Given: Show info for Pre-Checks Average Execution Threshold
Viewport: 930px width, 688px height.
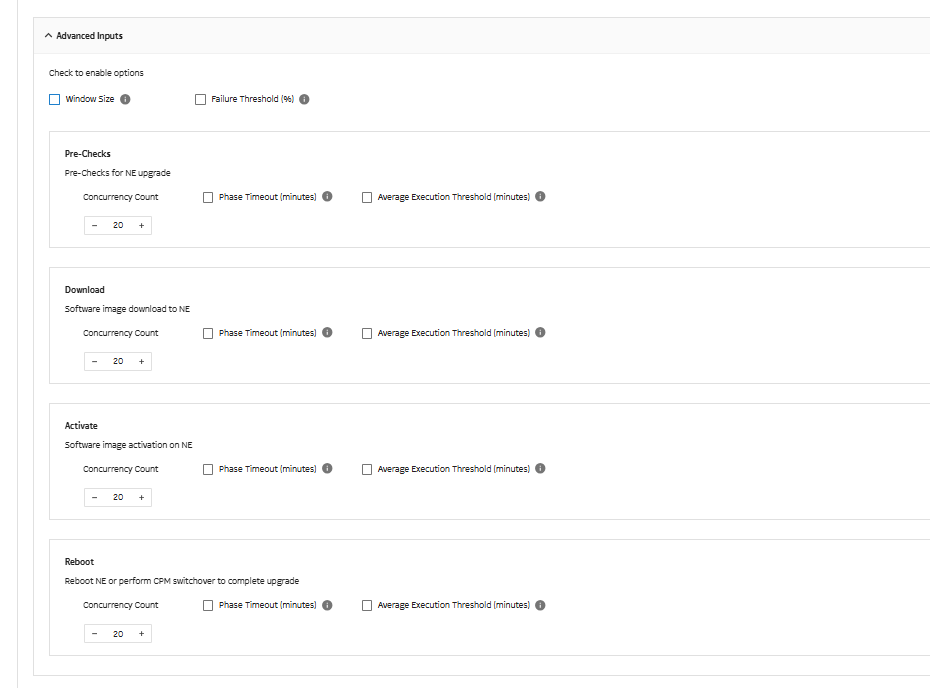Looking at the screenshot, I should (x=540, y=197).
